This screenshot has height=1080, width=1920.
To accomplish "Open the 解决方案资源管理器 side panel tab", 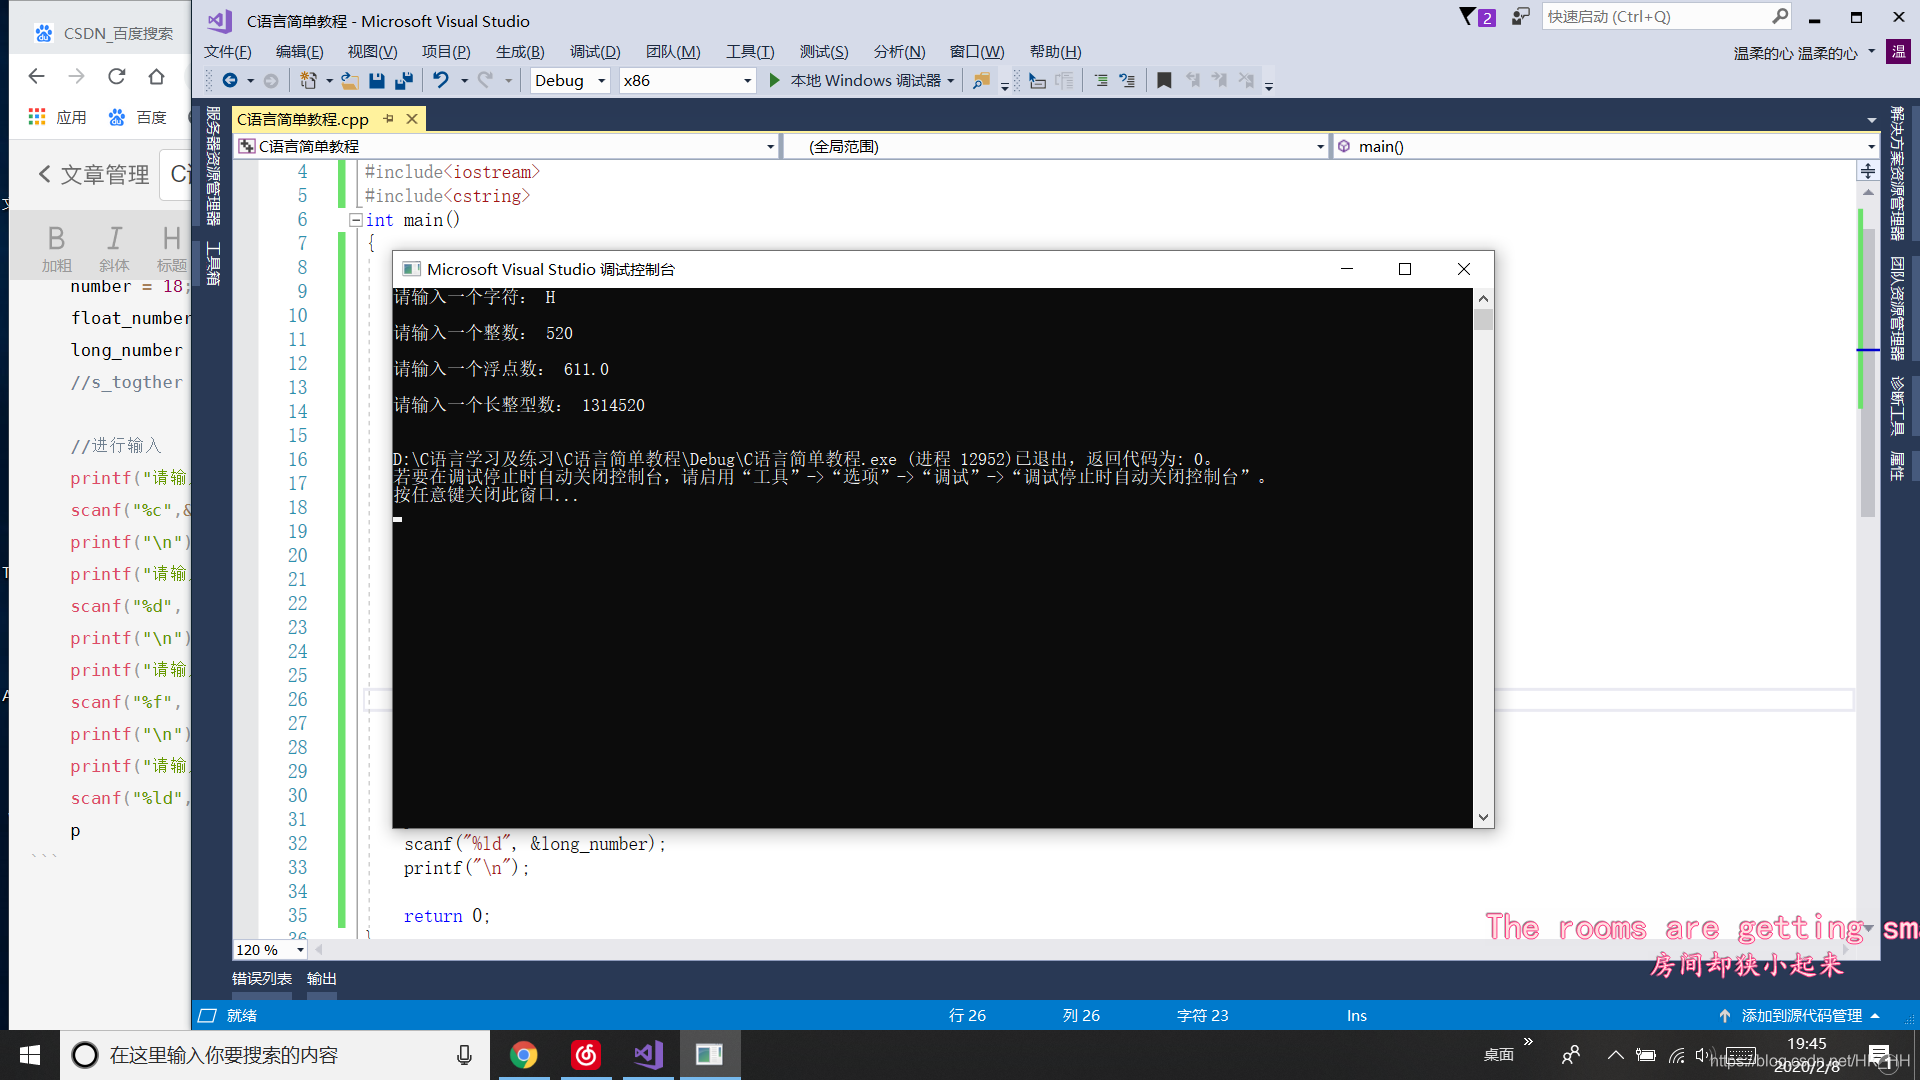I will click(1897, 173).
